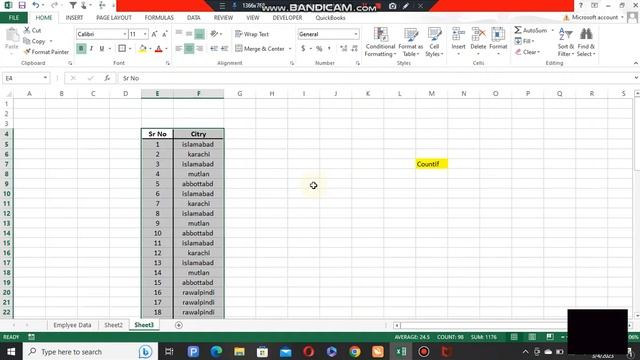This screenshot has height=360, width=640.
Task: Click the formula bar containing Sr No
Action: pos(376,78)
